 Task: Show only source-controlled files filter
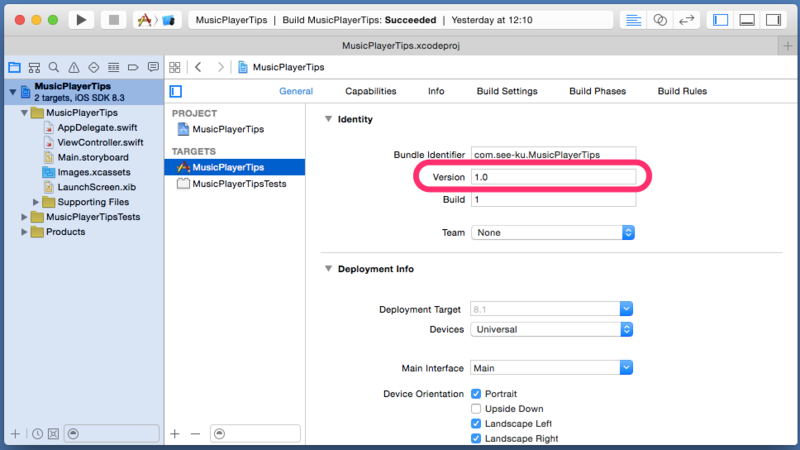tap(53, 434)
